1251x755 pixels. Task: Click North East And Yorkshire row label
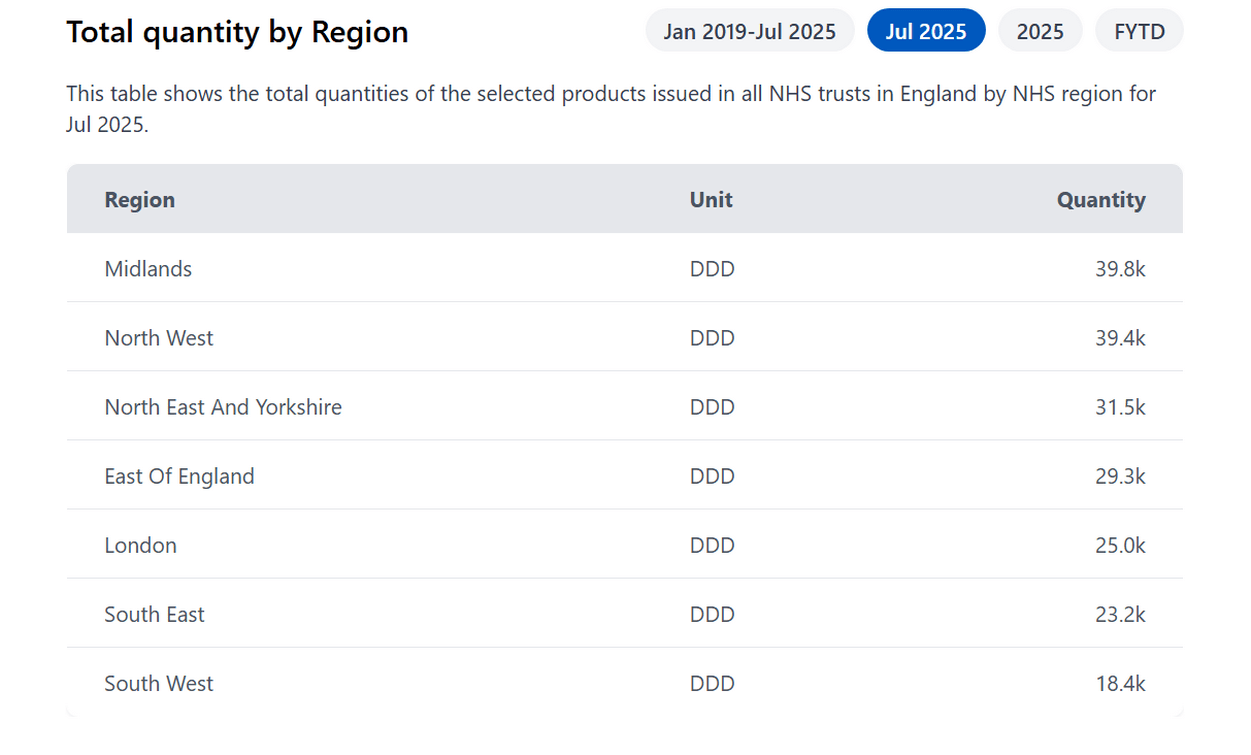(x=223, y=407)
